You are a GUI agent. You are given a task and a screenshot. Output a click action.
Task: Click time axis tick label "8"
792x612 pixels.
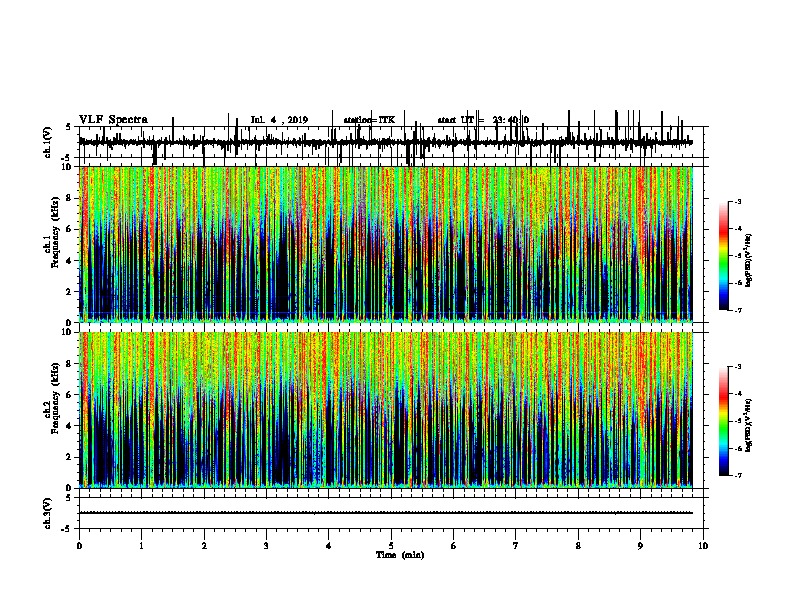coord(578,546)
